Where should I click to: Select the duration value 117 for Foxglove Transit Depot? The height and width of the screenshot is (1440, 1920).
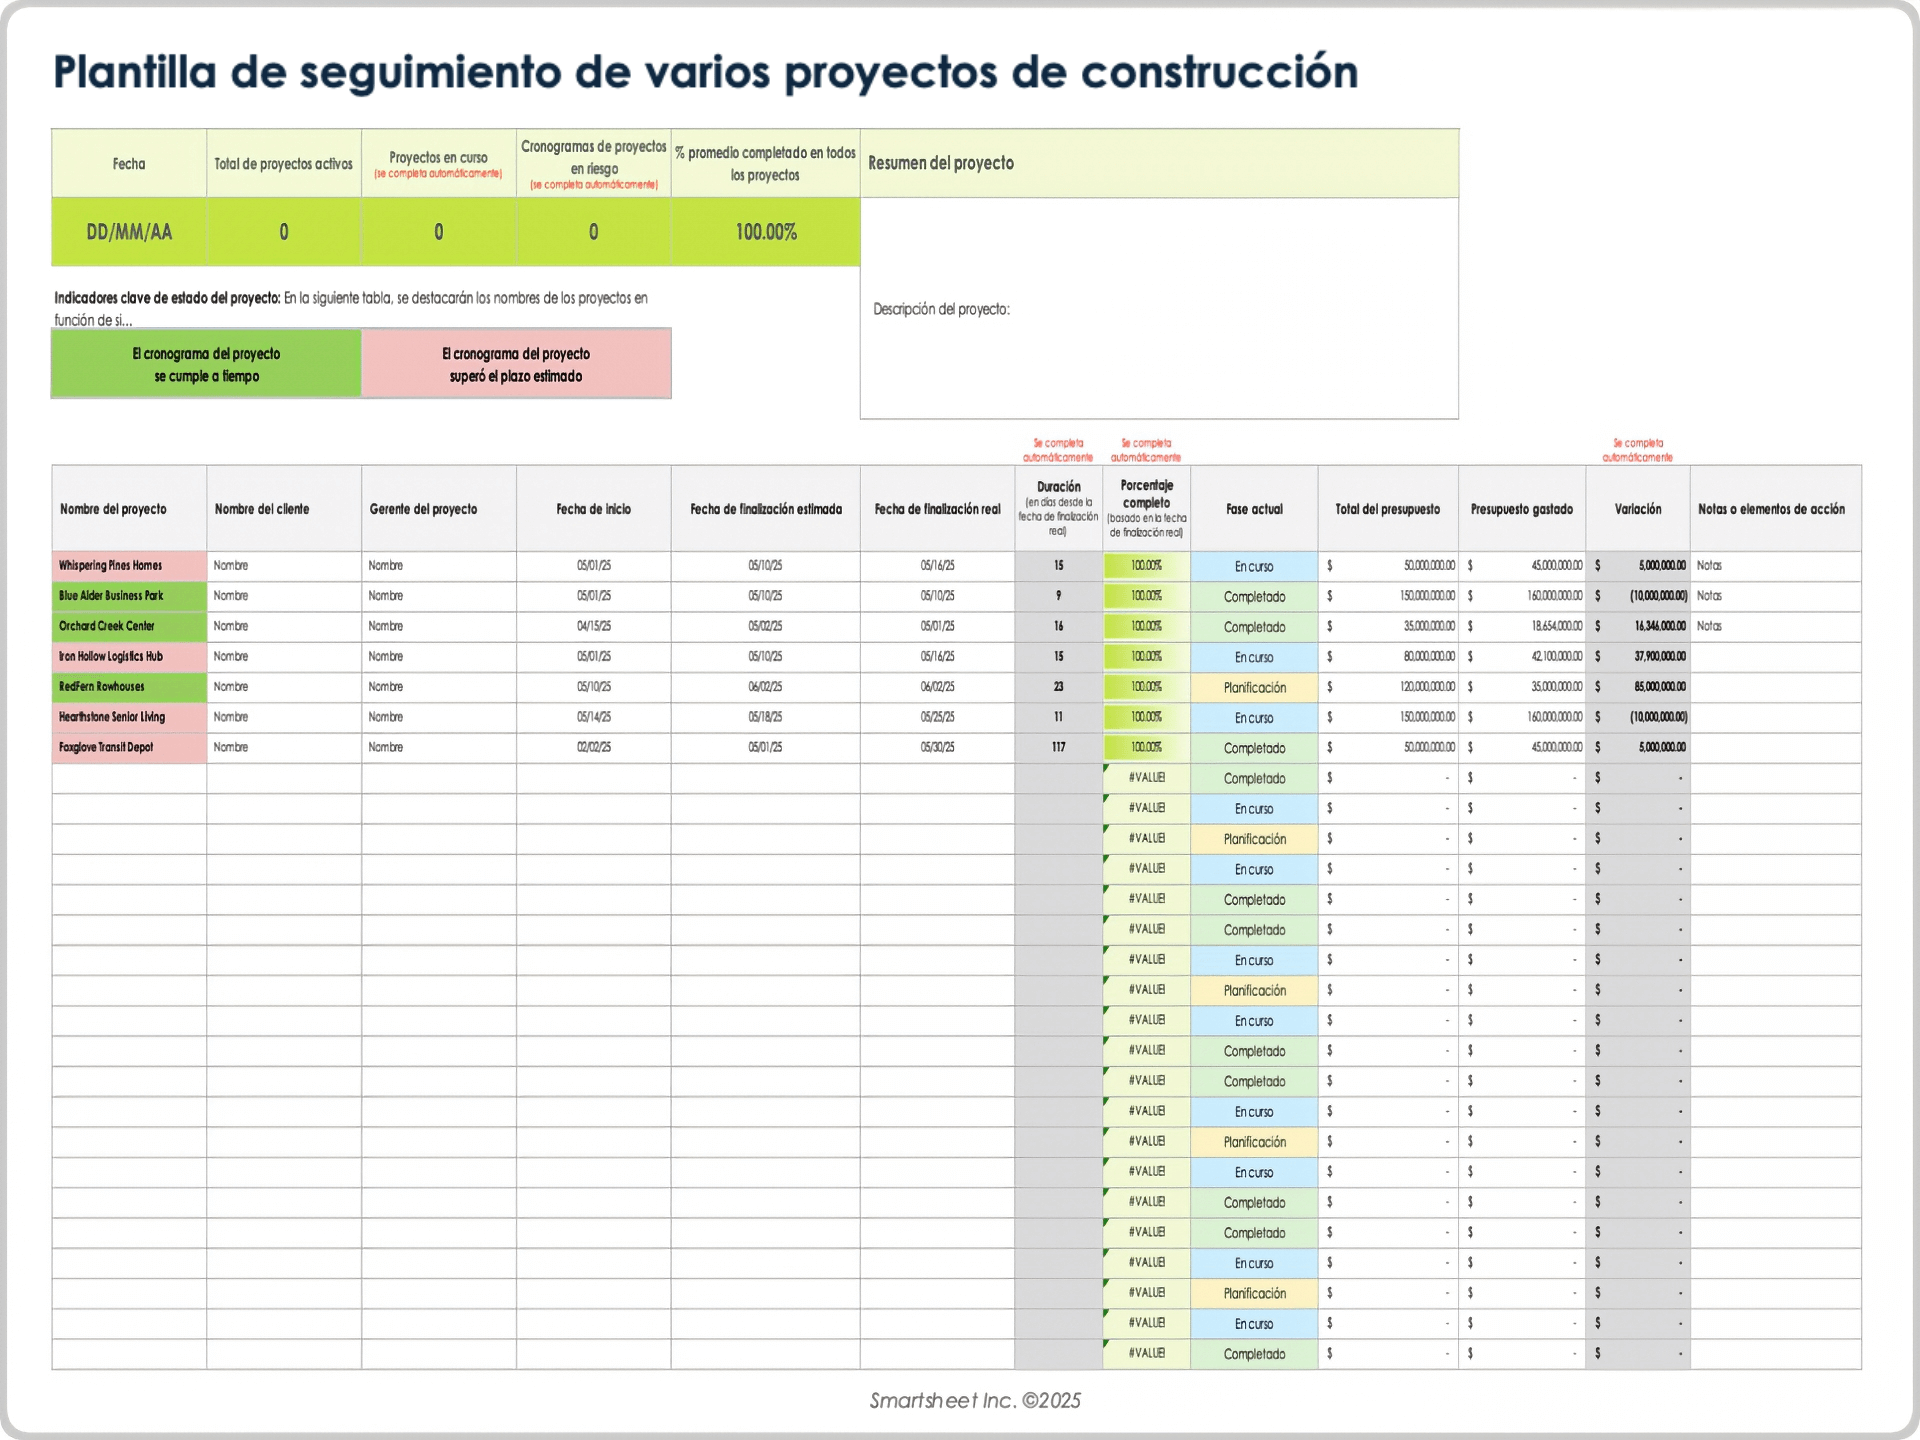tap(1058, 747)
